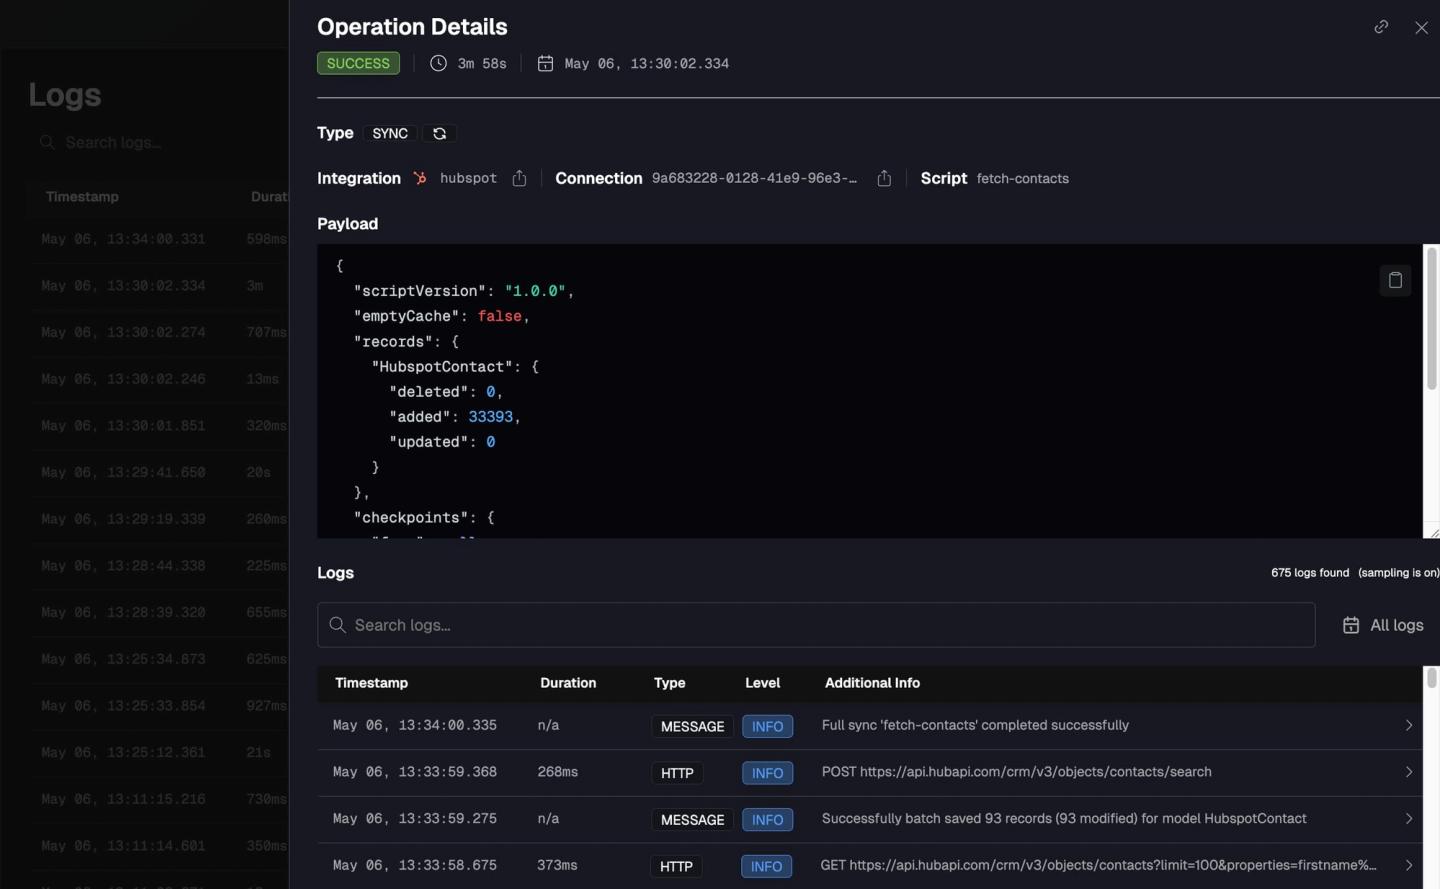The height and width of the screenshot is (889, 1440).
Task: Open background log row May 06, 13:34:00.331
Action: (160, 239)
